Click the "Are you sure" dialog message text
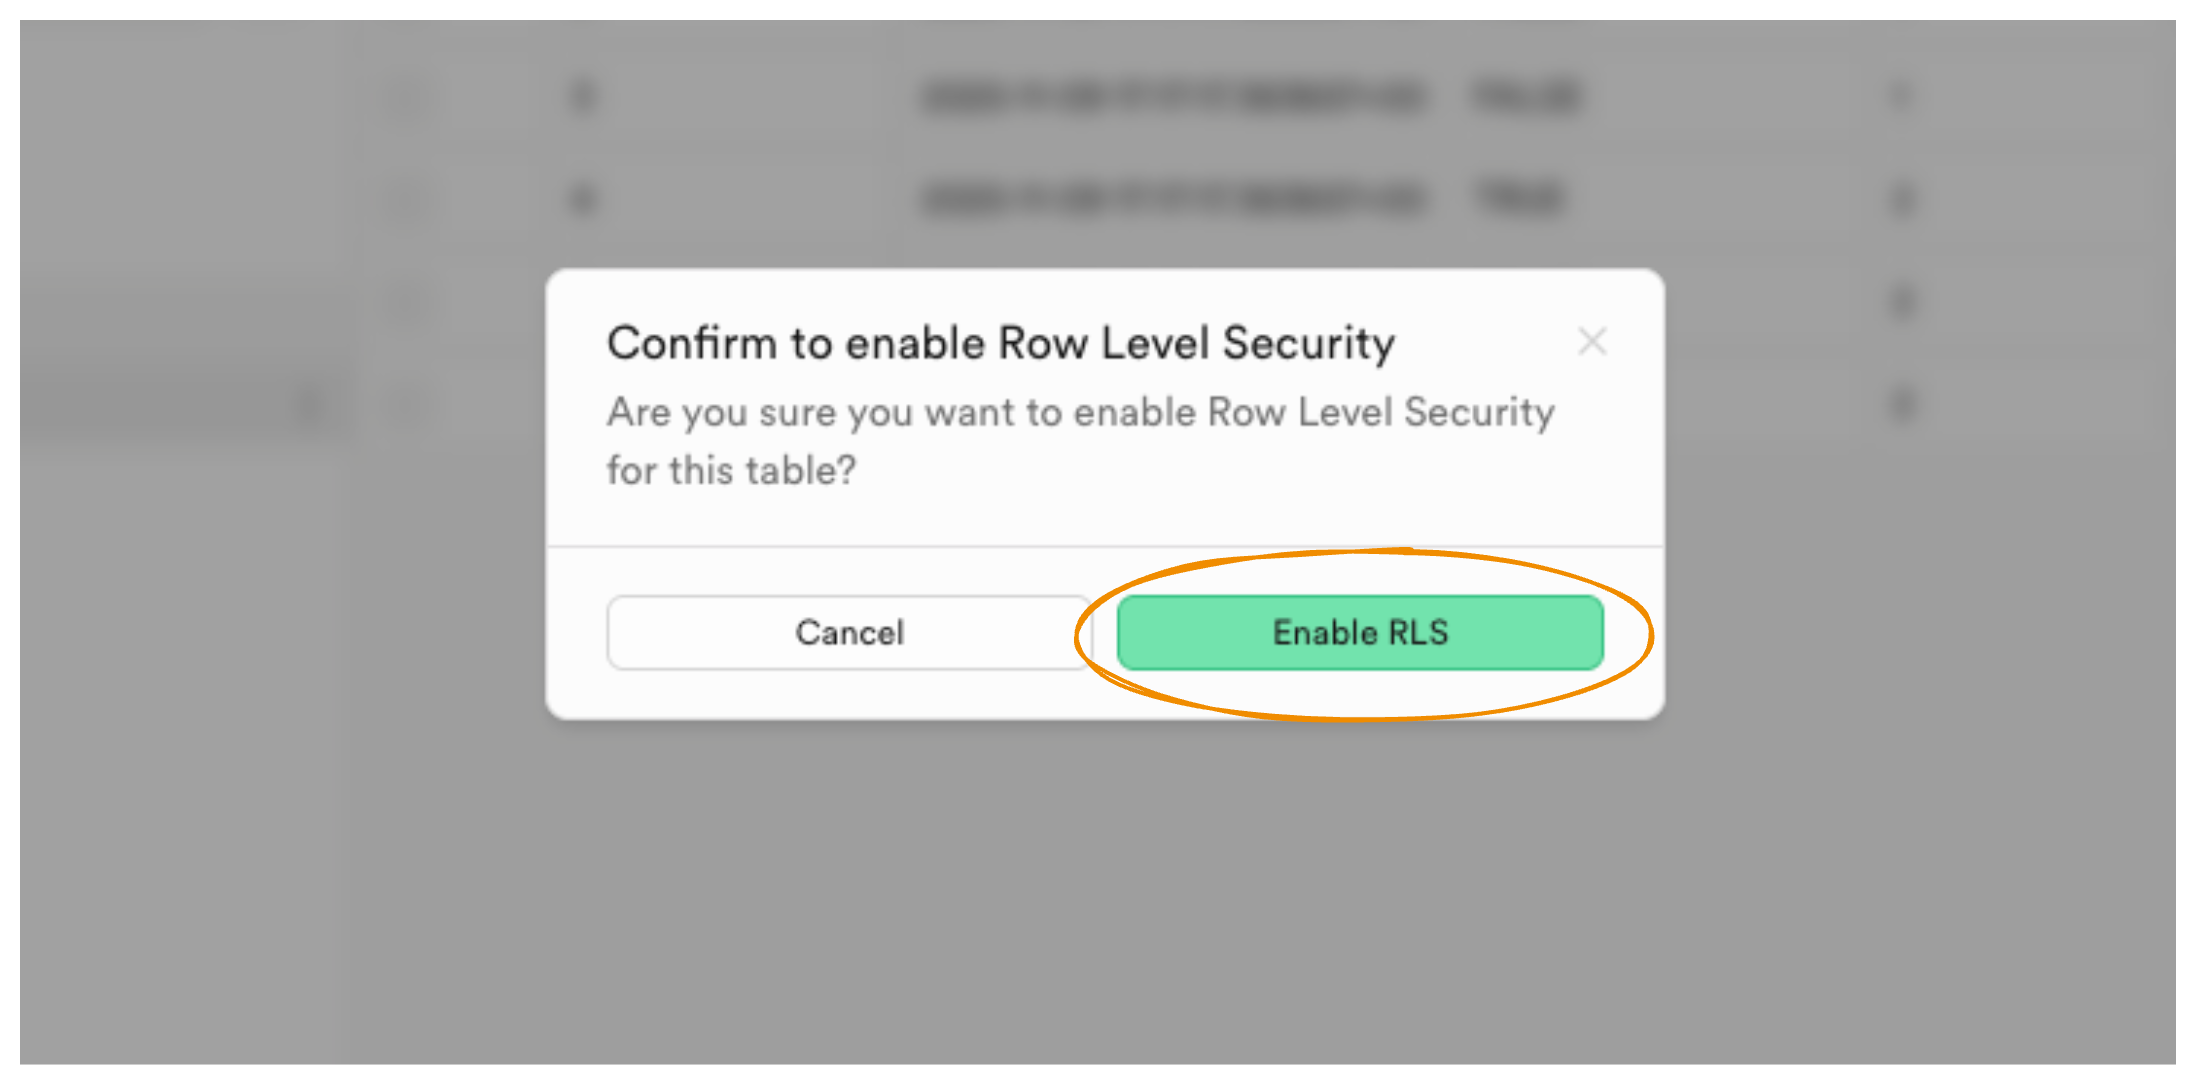Viewport: 2196px width, 1084px height. (1080, 440)
